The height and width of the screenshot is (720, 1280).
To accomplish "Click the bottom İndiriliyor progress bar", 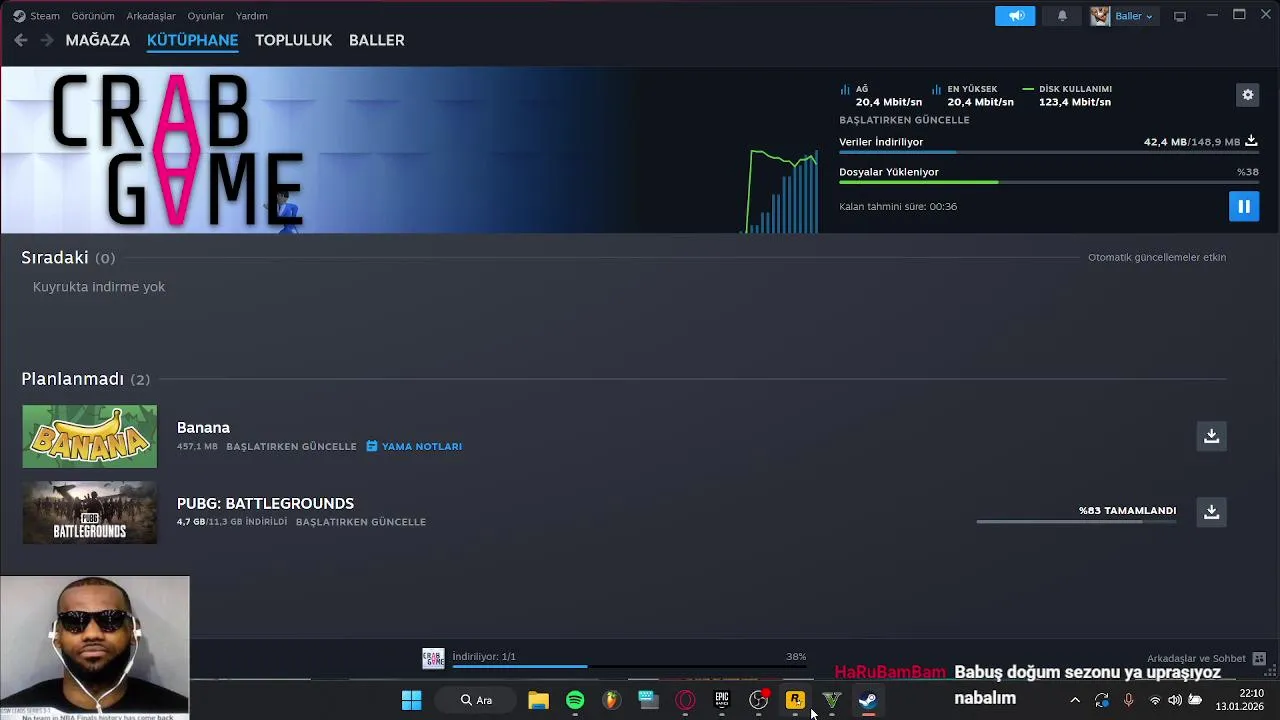I will point(629,666).
